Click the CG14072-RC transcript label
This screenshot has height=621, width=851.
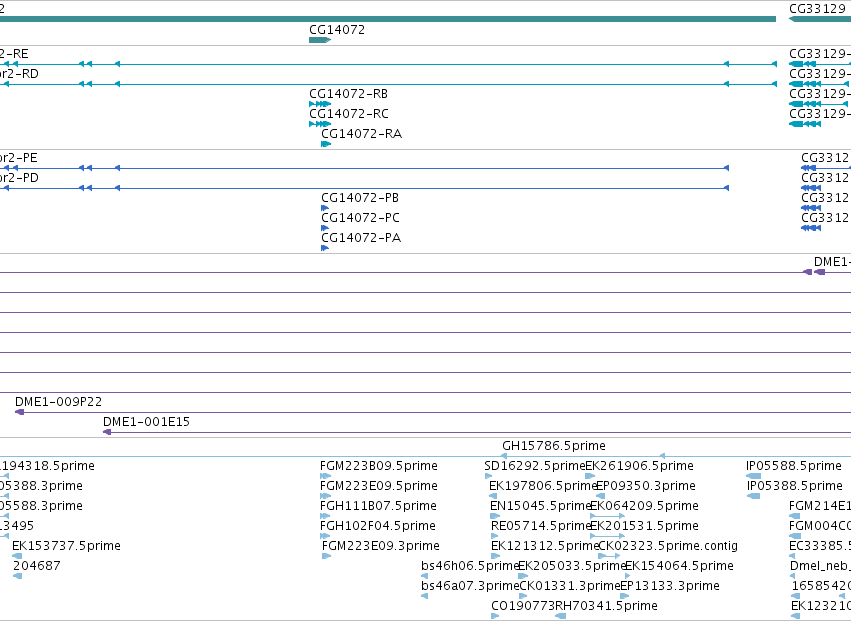point(349,114)
